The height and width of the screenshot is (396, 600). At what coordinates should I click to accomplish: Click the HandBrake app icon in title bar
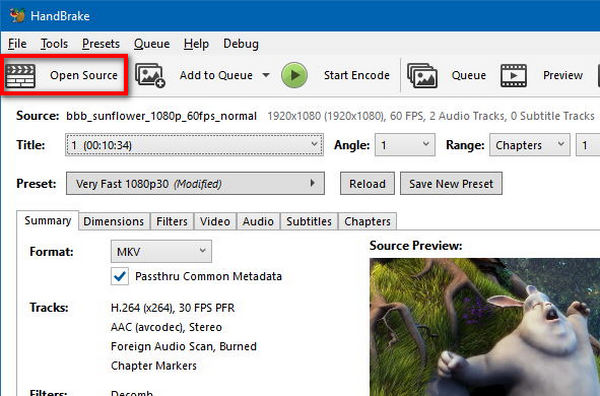(x=17, y=16)
